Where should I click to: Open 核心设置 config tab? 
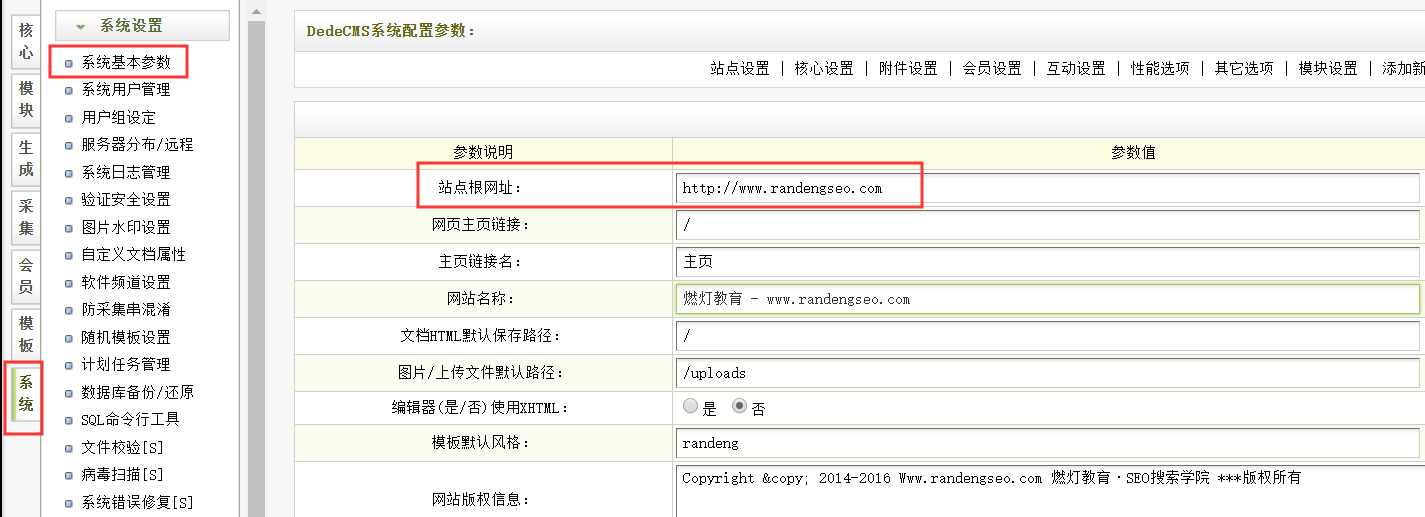click(824, 69)
